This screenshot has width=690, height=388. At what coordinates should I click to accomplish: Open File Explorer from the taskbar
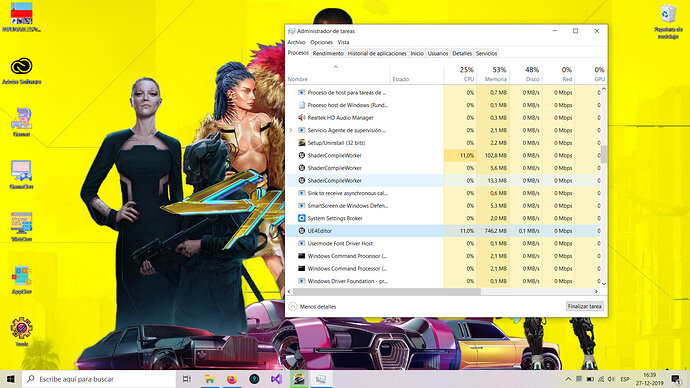coord(209,379)
